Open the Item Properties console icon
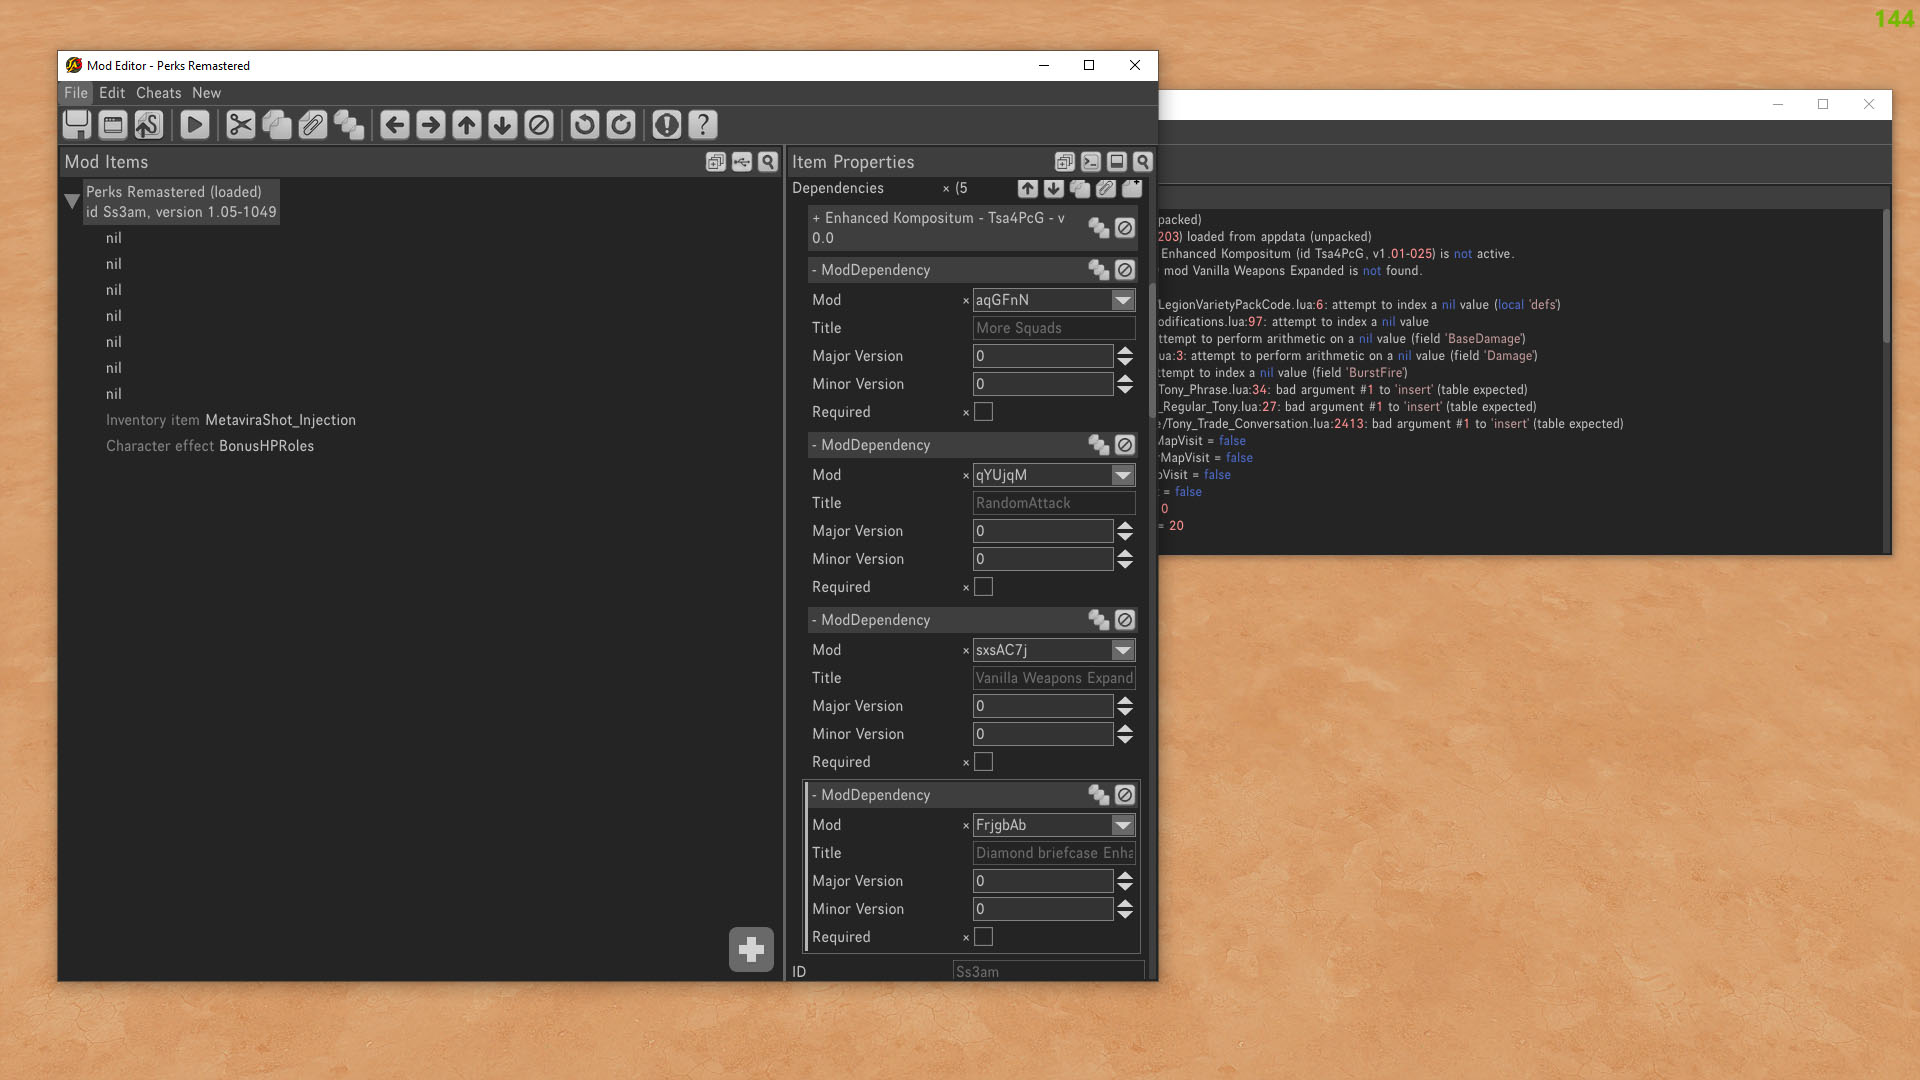This screenshot has height=1080, width=1920. (1091, 162)
